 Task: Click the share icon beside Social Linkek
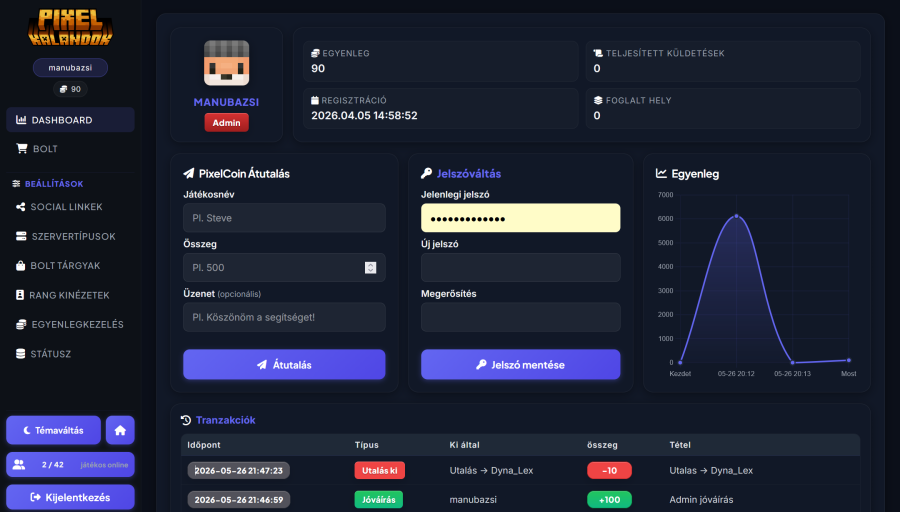click(x=21, y=207)
